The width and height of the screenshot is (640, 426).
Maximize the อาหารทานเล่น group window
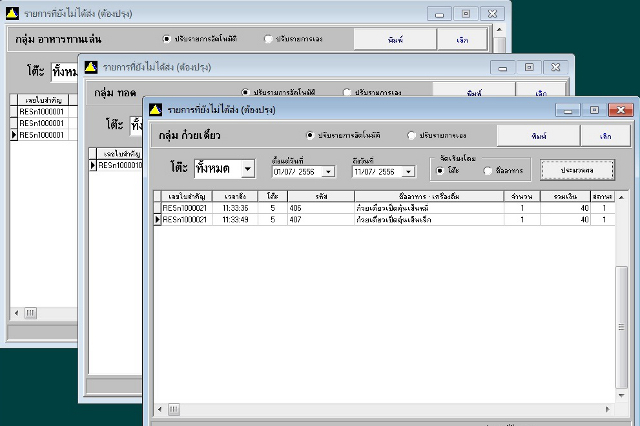click(x=466, y=13)
